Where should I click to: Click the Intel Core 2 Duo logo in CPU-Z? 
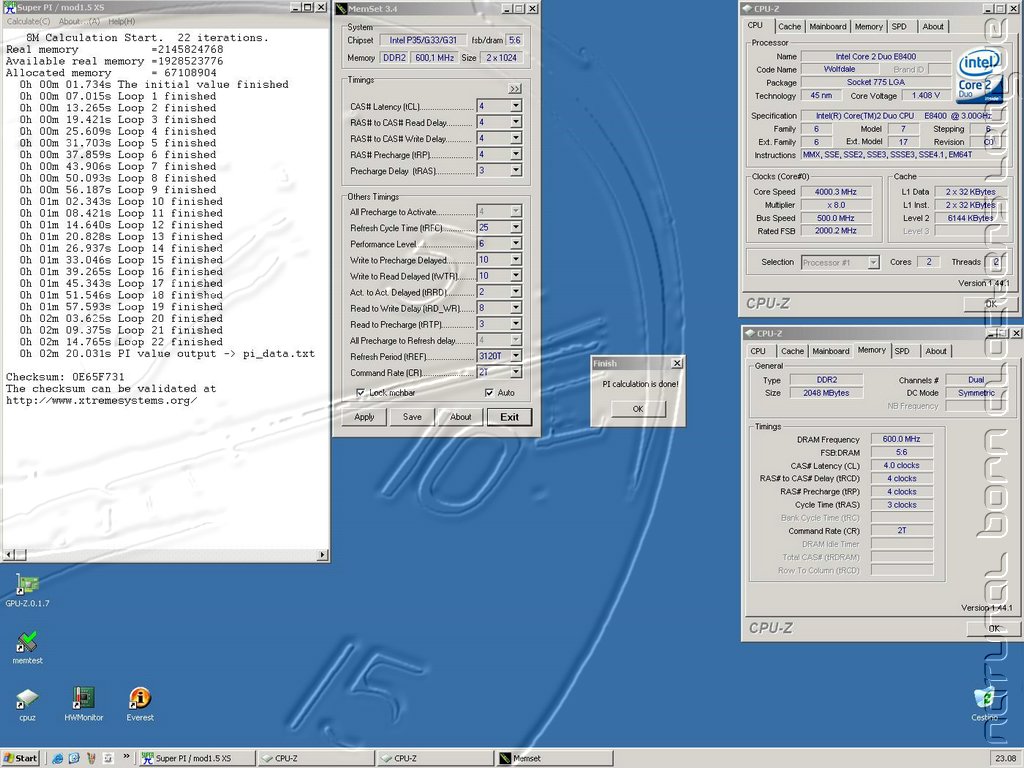979,76
